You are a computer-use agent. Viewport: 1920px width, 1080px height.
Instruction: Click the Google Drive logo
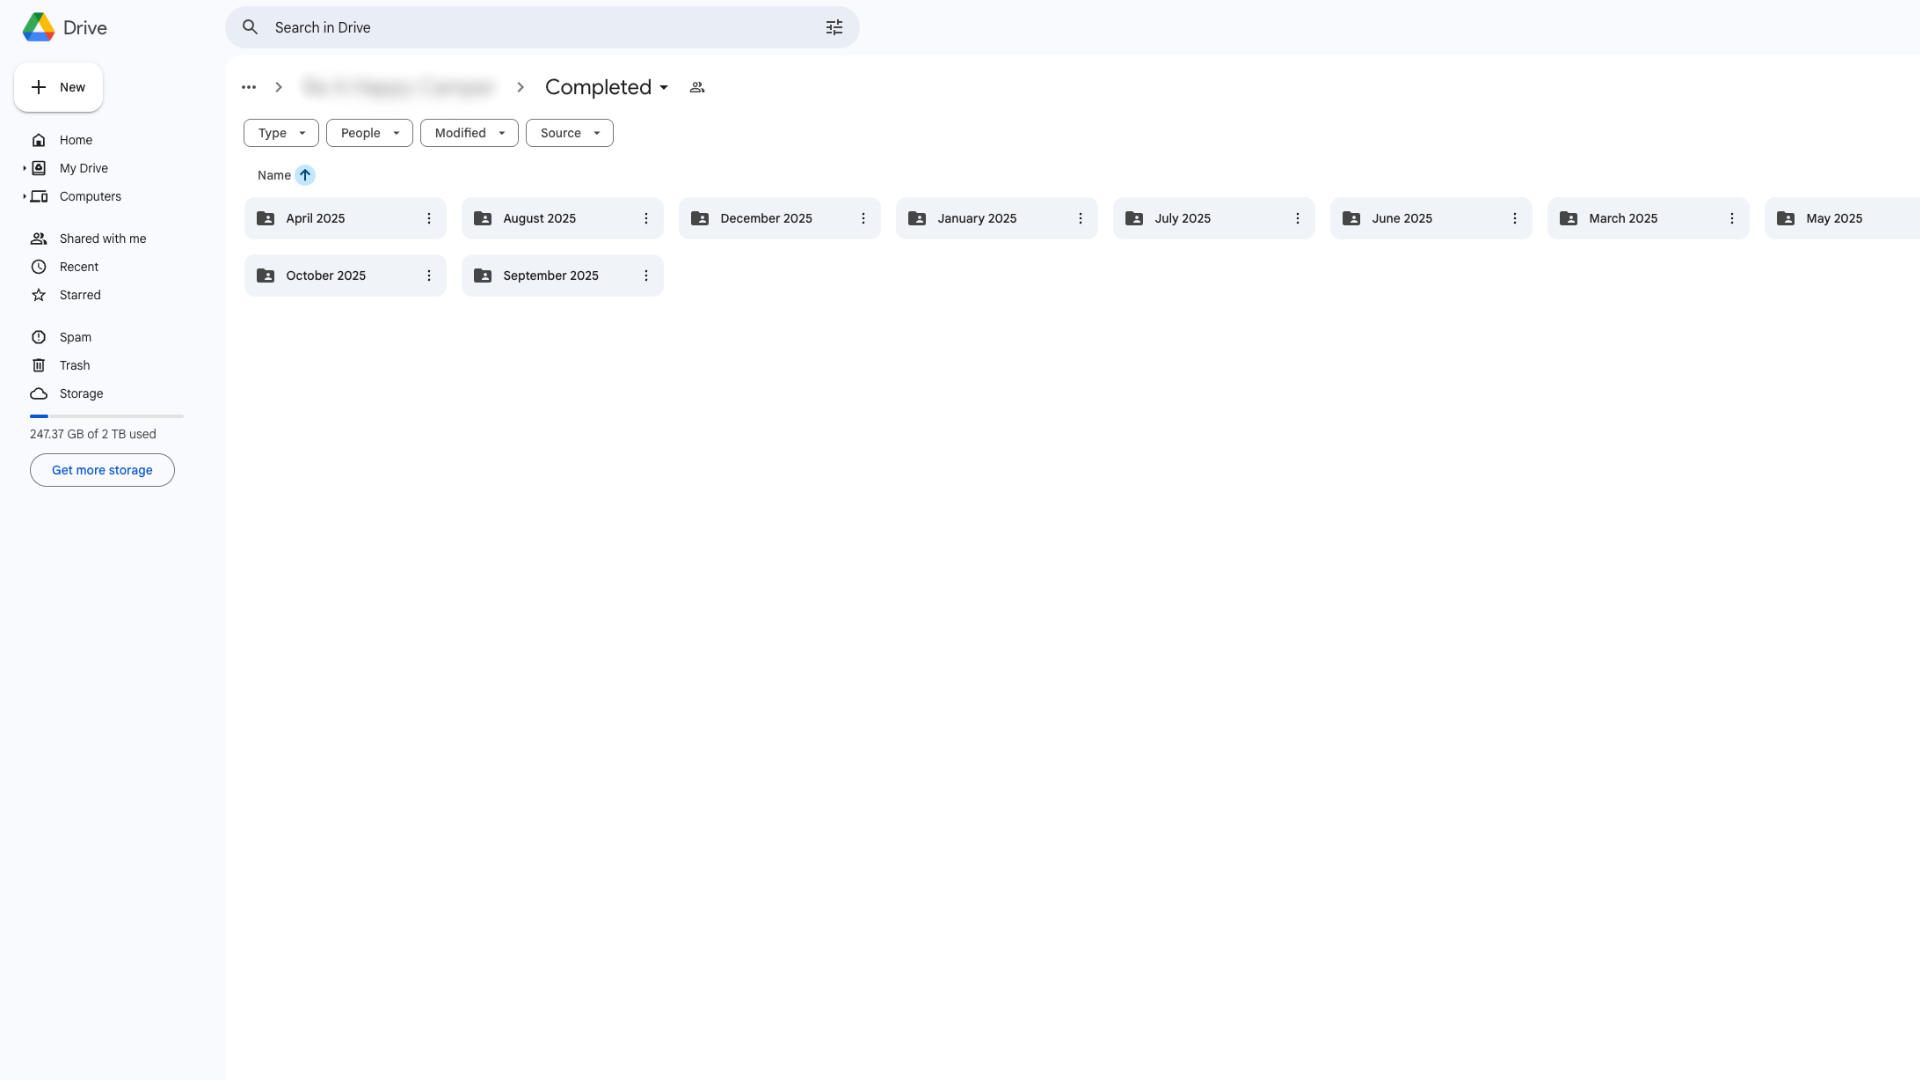click(39, 28)
